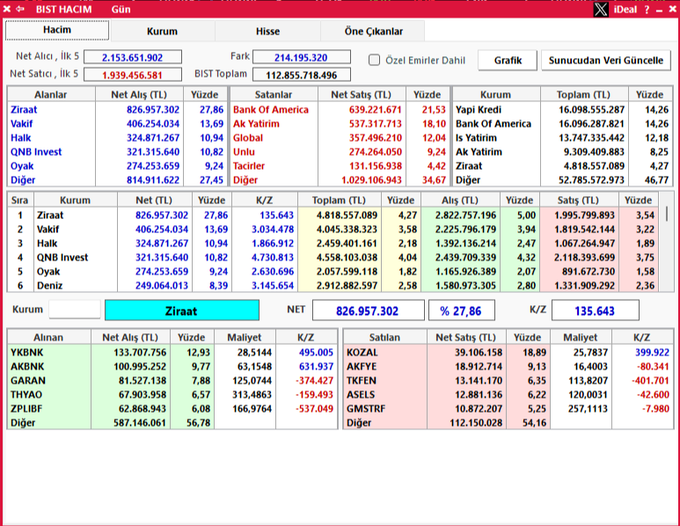Click the cyan Ziraat institution button
680x526 pixels.
[182, 310]
